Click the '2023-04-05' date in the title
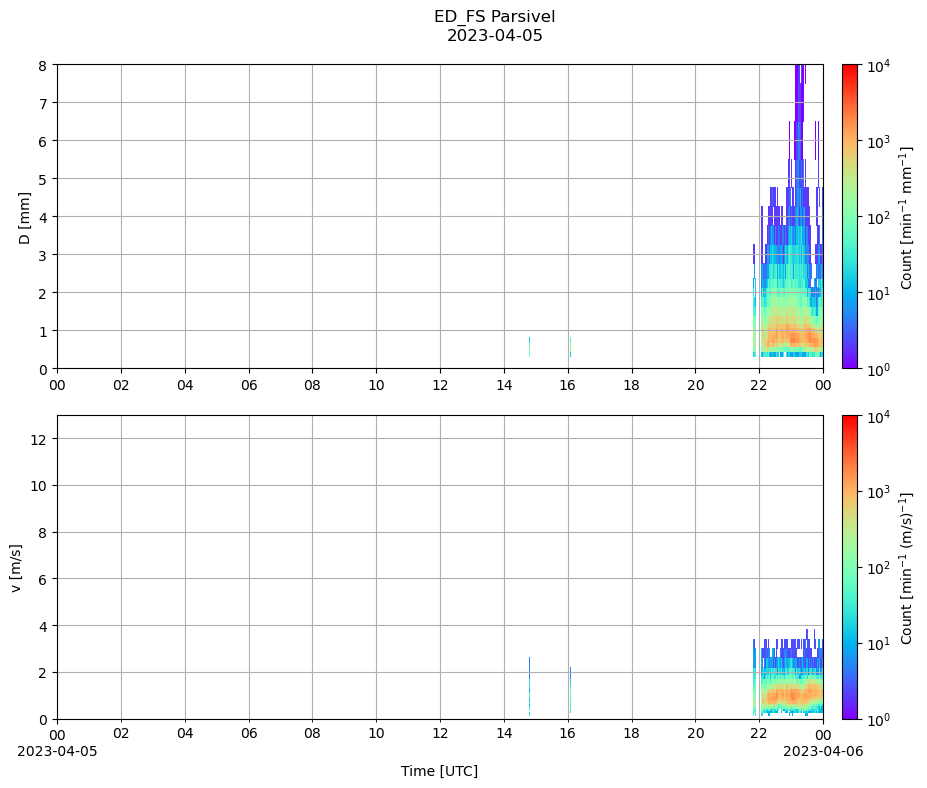 pos(494,35)
